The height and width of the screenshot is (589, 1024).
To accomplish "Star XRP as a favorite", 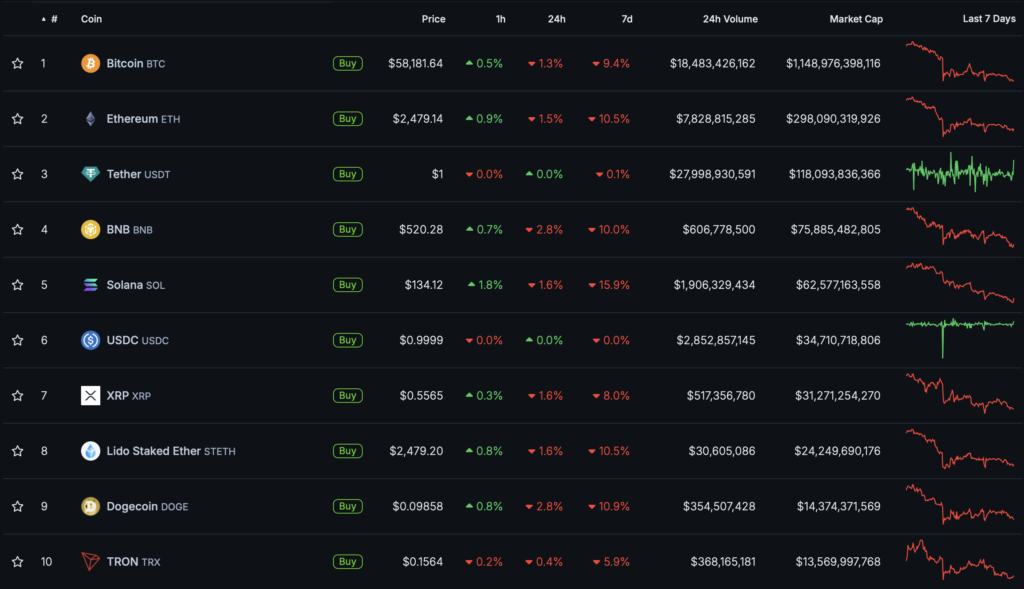I will click(x=17, y=396).
